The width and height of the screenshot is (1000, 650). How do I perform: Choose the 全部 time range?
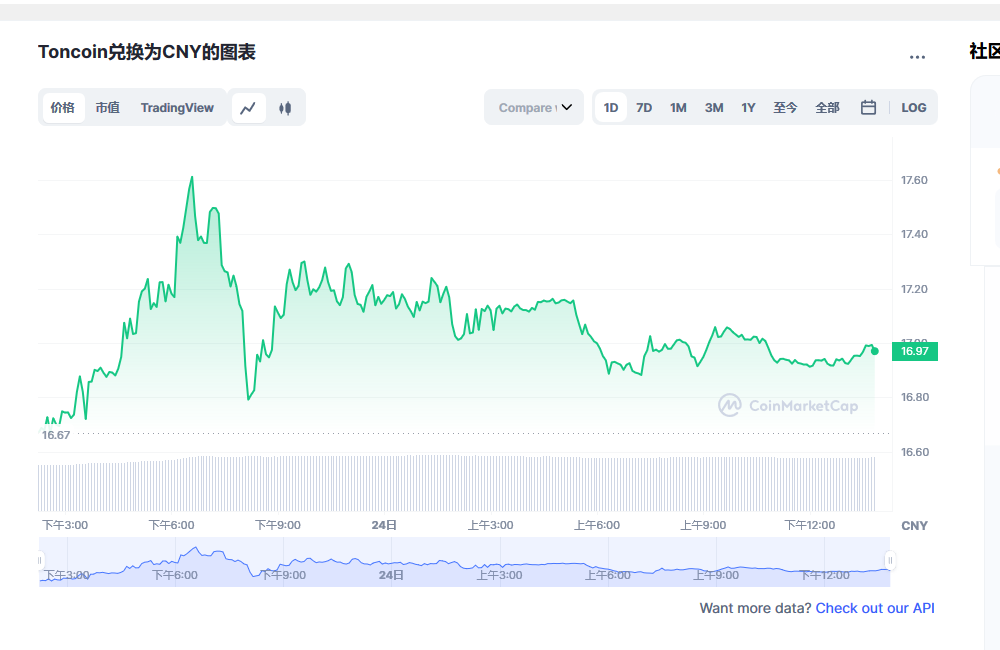click(x=827, y=108)
